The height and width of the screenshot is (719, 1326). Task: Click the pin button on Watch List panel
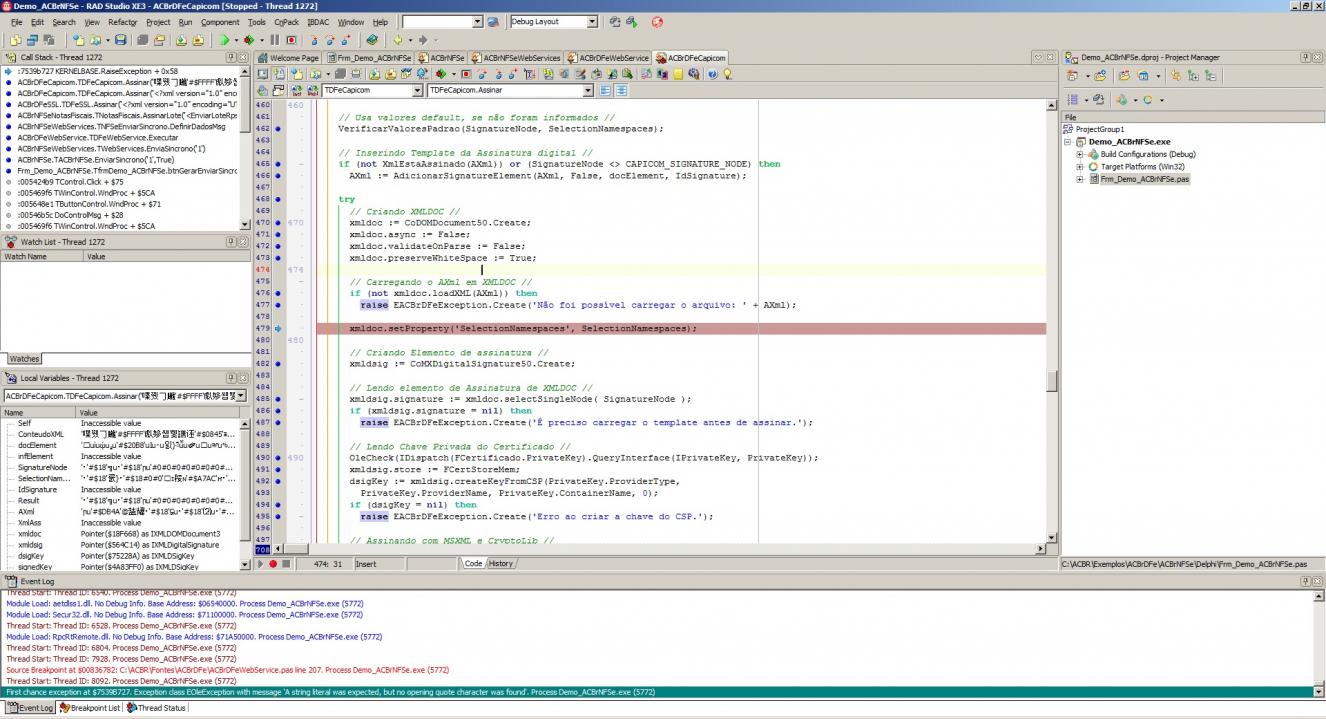(x=230, y=242)
